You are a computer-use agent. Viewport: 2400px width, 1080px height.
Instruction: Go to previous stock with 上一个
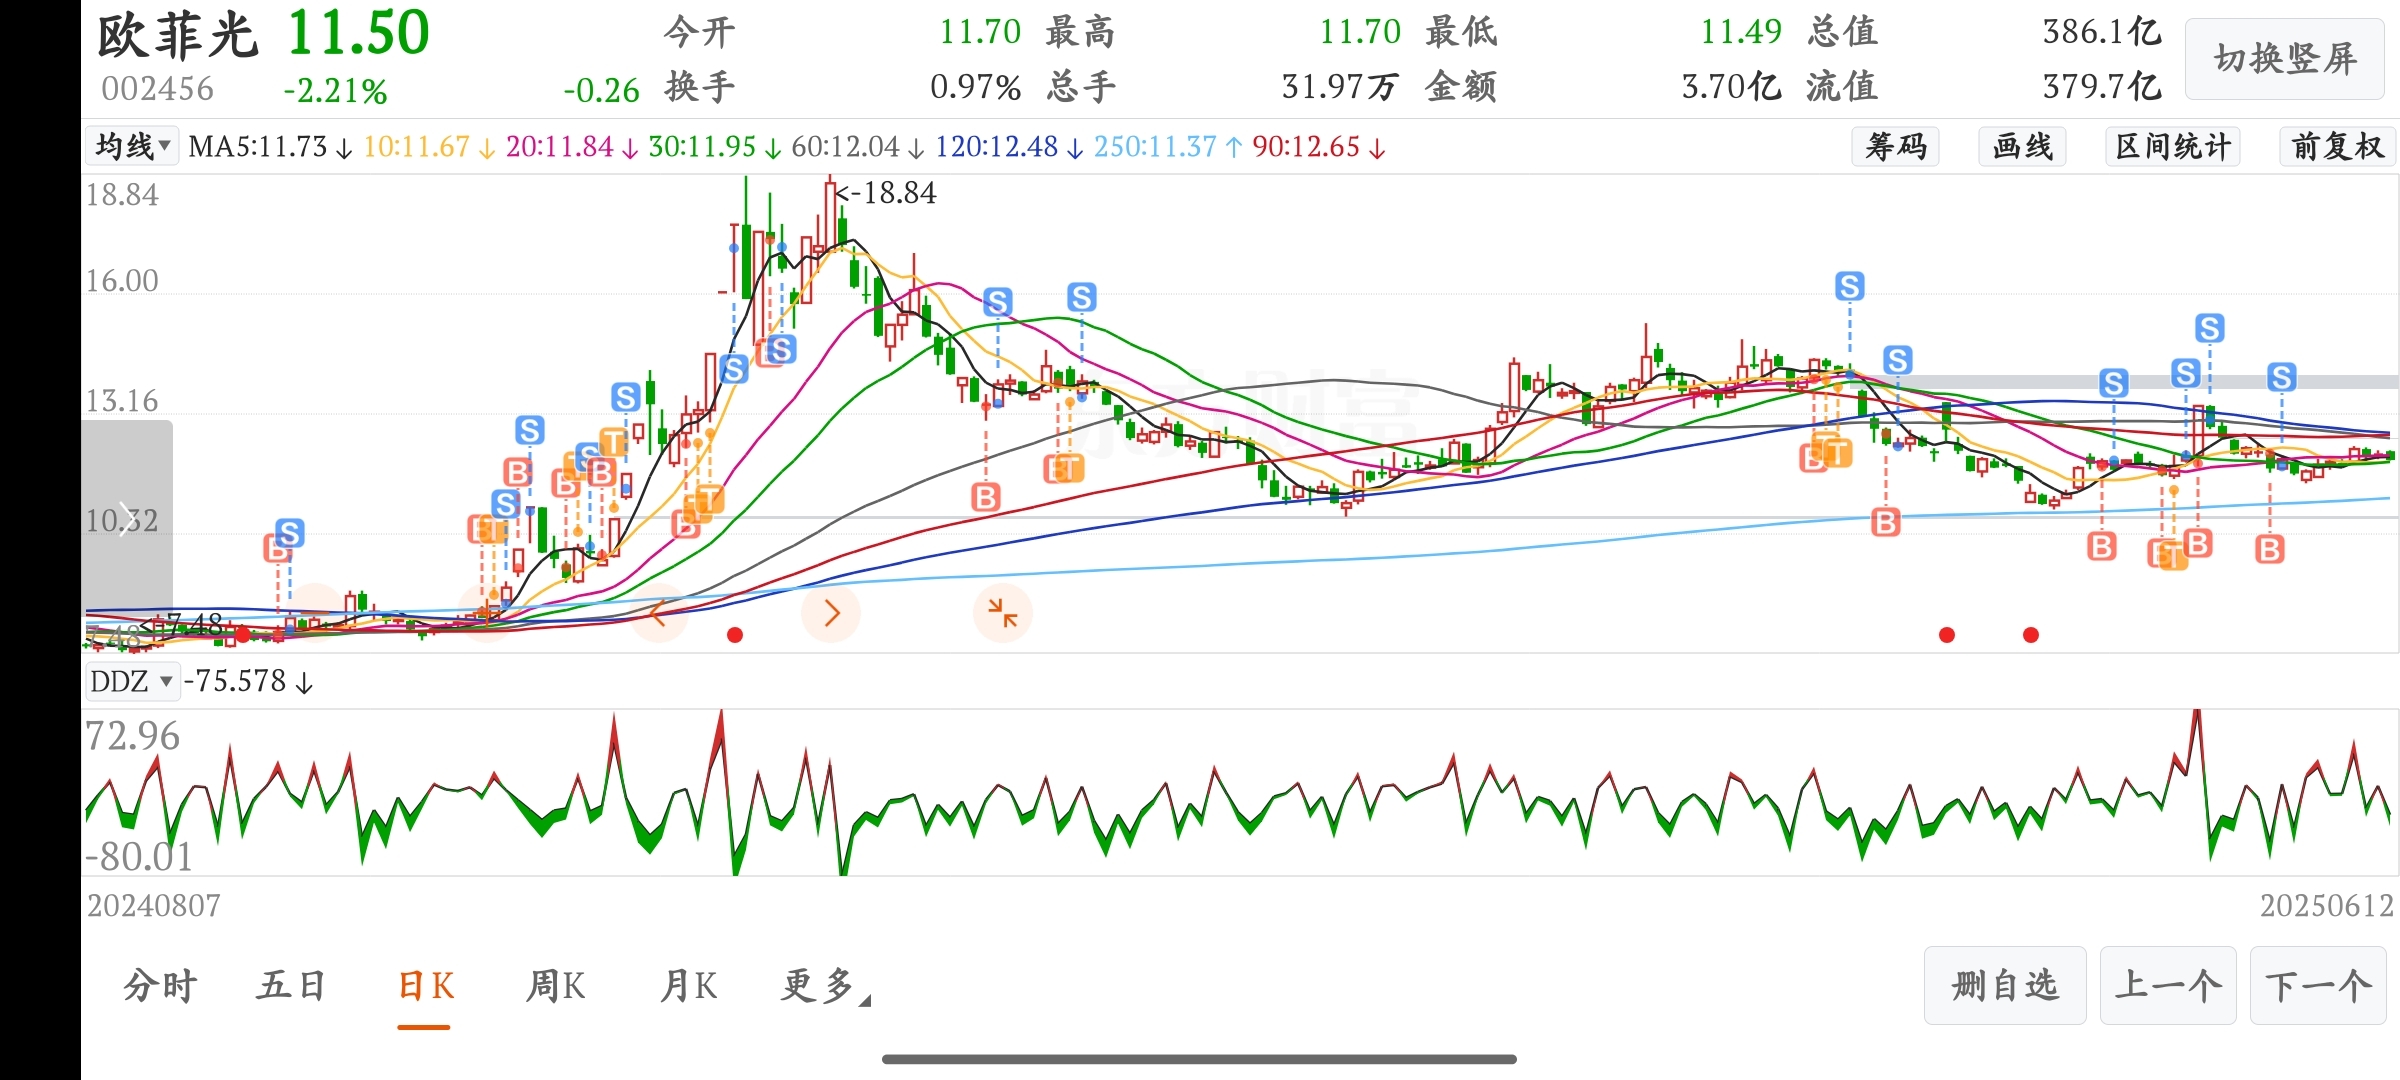2168,986
